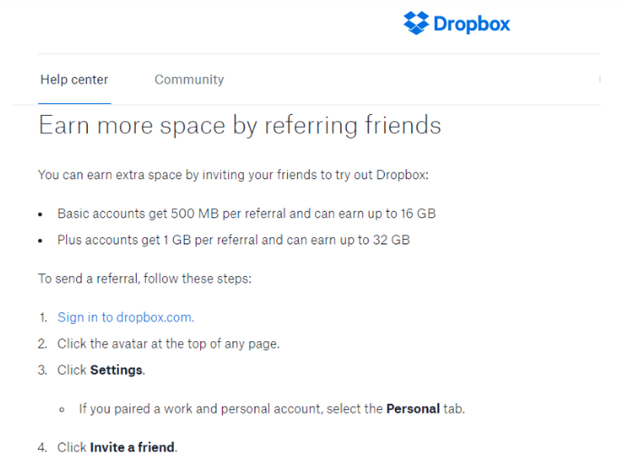Click the step number 1 list marker
624x453 pixels.
point(42,317)
